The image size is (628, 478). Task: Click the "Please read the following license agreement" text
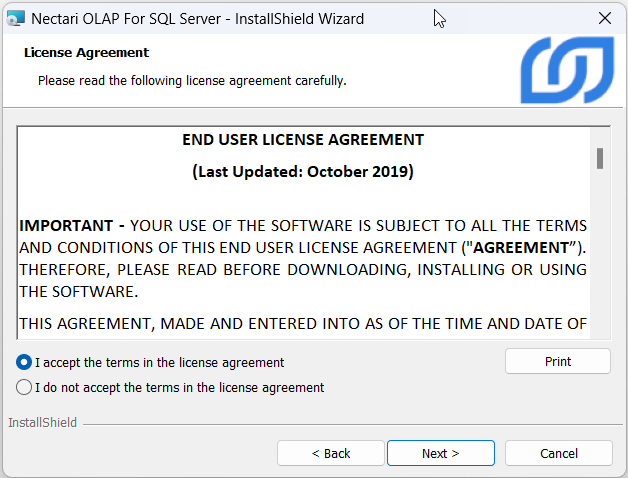point(192,80)
